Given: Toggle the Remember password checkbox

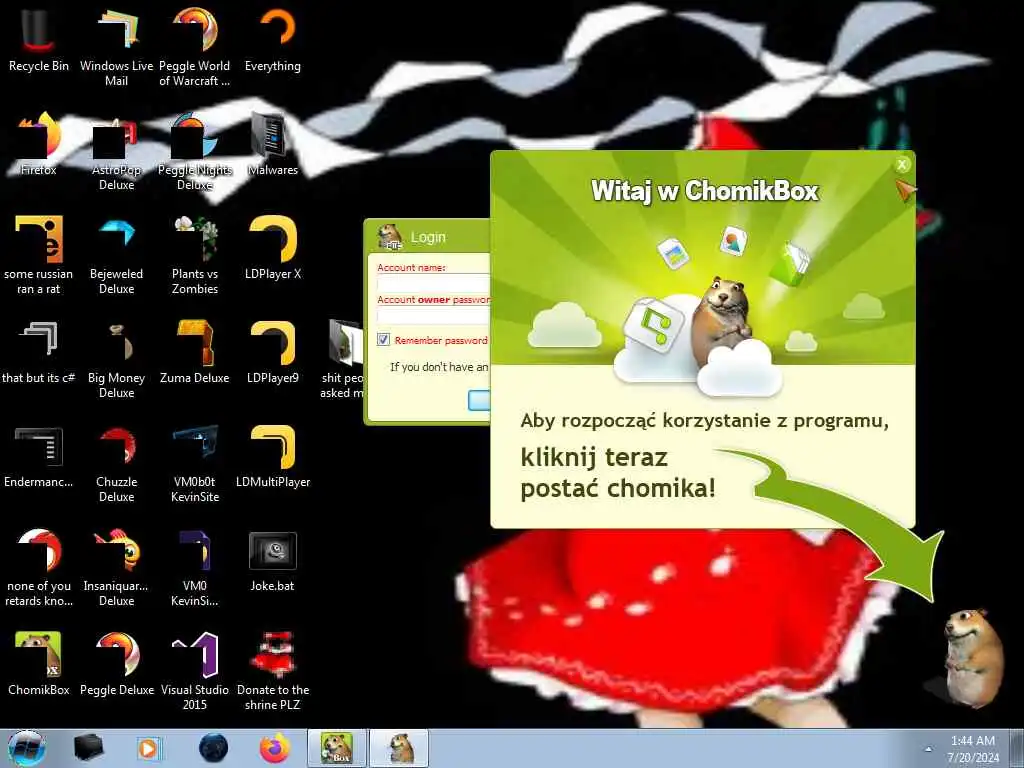Looking at the screenshot, I should pos(383,340).
